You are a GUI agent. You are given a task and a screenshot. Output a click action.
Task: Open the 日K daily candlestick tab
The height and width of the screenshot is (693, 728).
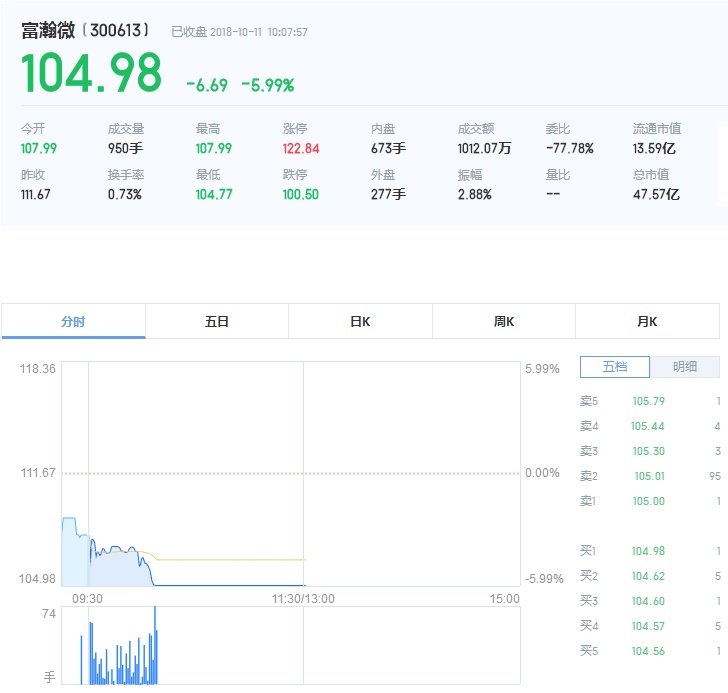point(360,321)
